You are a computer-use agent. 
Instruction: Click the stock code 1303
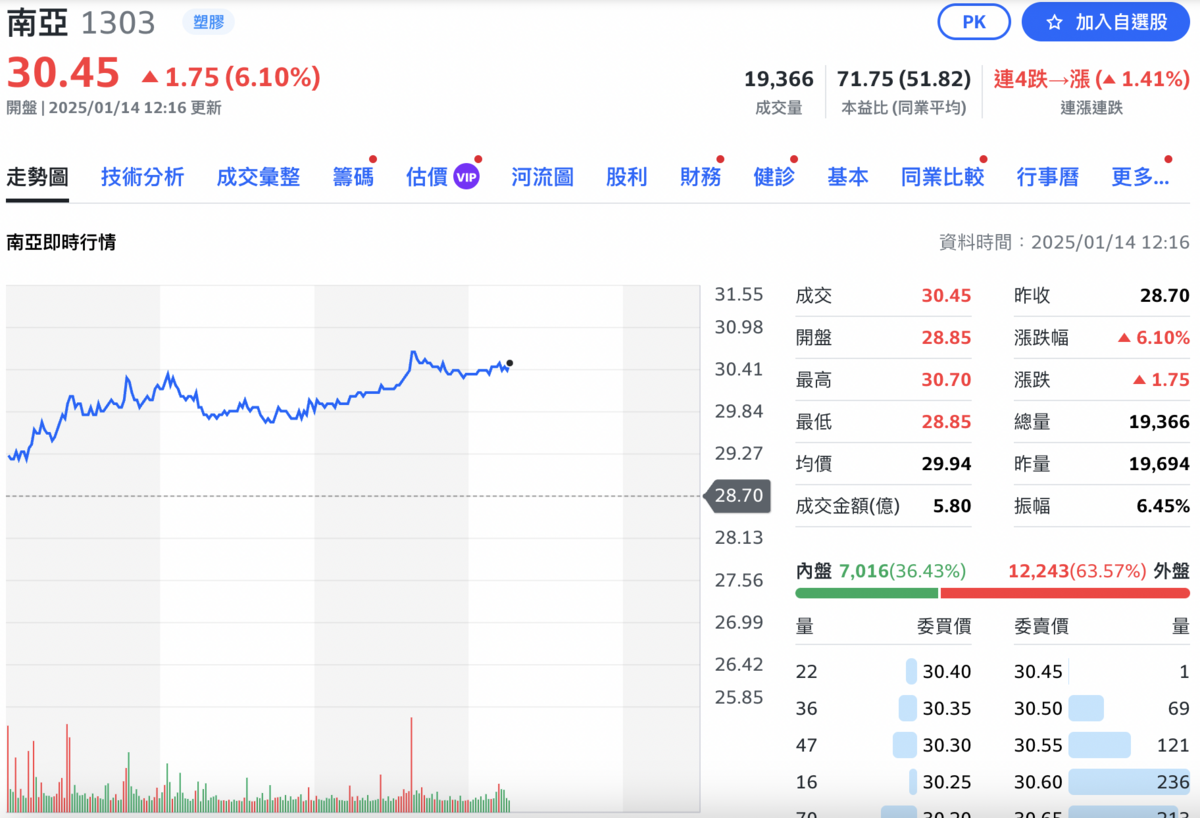[118, 22]
